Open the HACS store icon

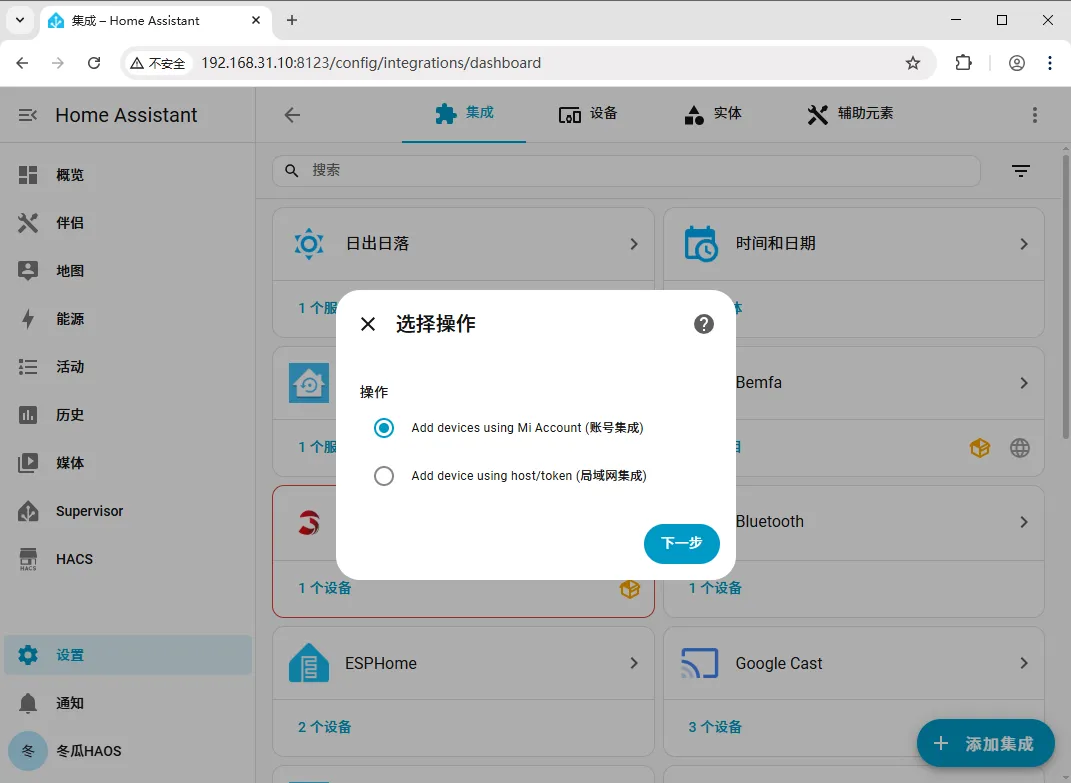[x=28, y=559]
